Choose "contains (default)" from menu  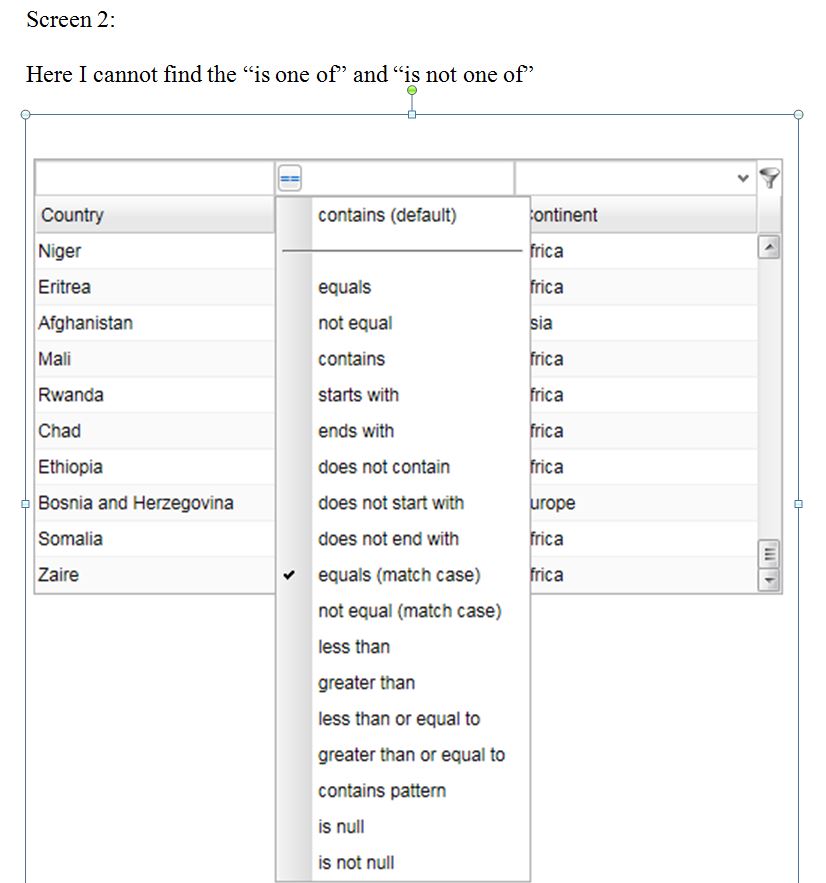point(387,215)
